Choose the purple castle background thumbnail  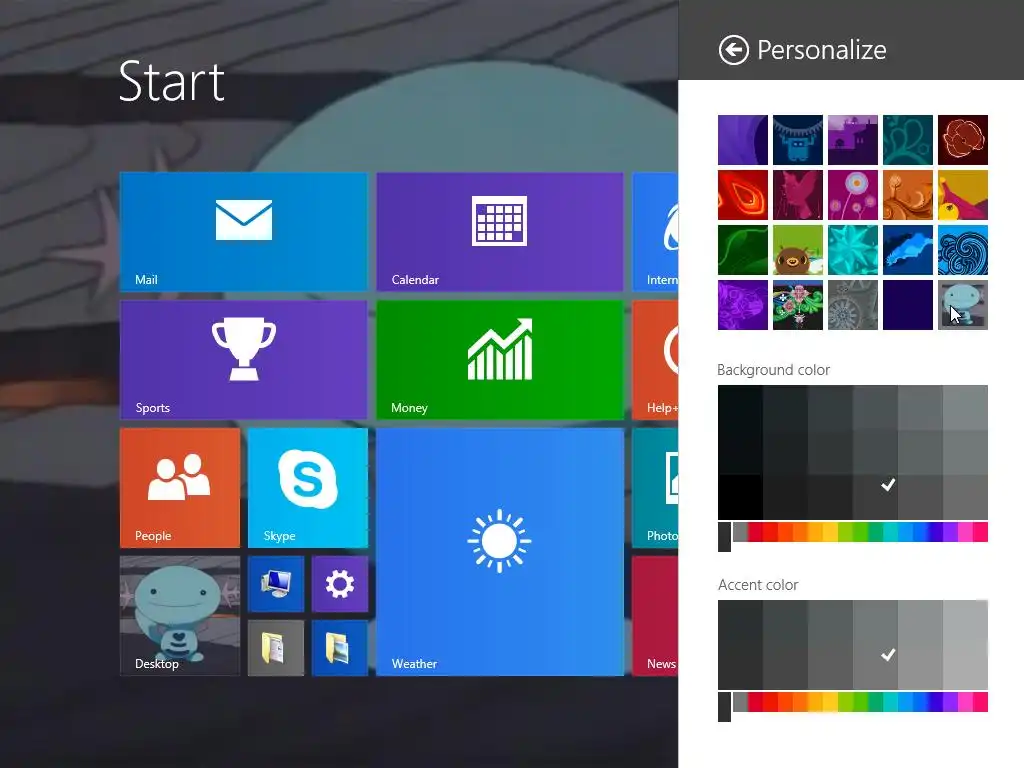(x=852, y=140)
